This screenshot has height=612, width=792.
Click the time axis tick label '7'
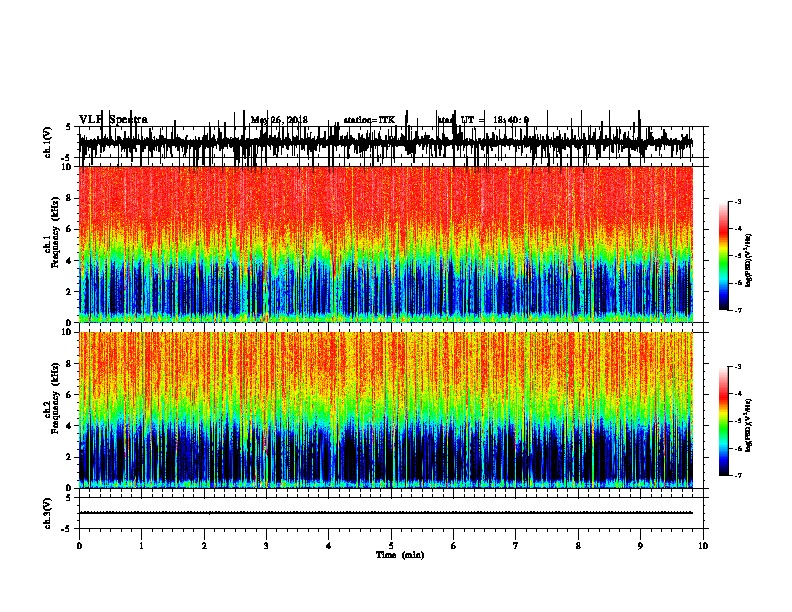pyautogui.click(x=516, y=546)
